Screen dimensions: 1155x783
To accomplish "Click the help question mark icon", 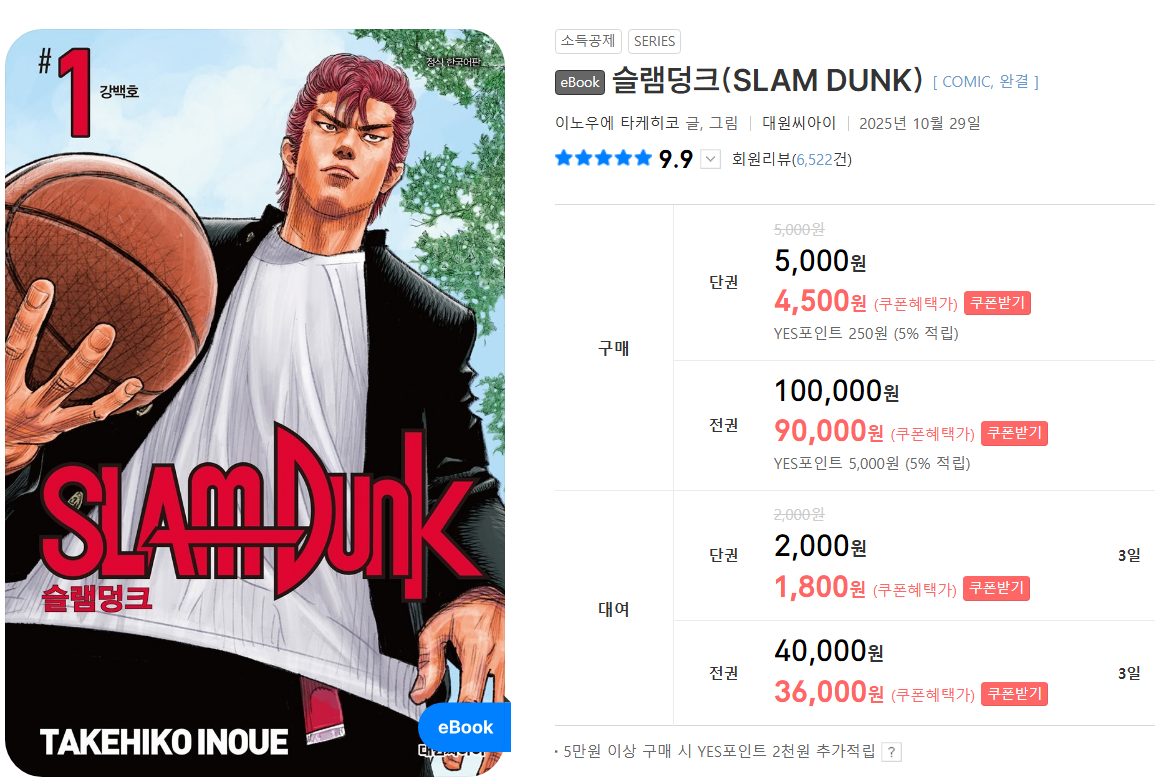I will click(891, 752).
